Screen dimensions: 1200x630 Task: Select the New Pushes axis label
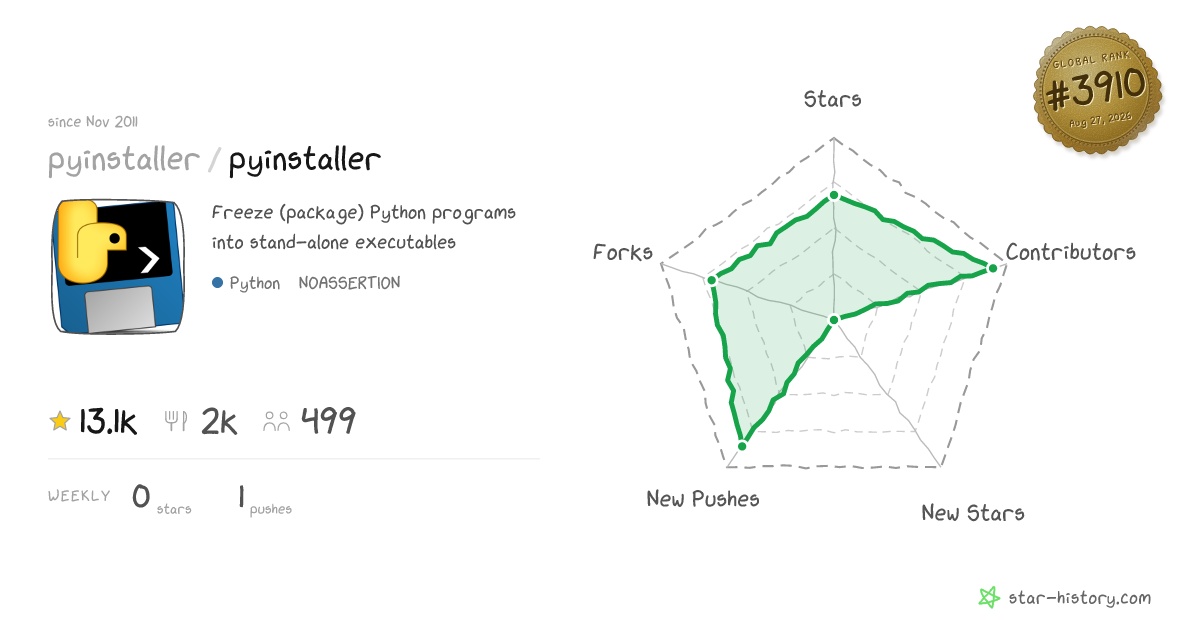point(703,498)
